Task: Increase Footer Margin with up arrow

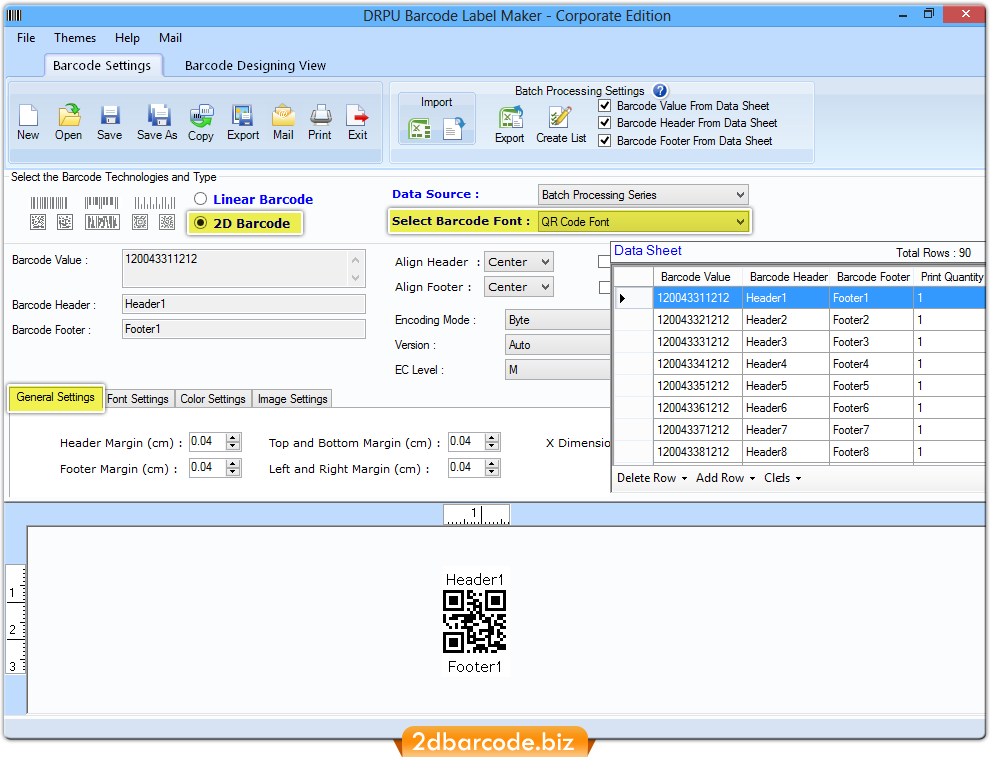Action: (233, 463)
